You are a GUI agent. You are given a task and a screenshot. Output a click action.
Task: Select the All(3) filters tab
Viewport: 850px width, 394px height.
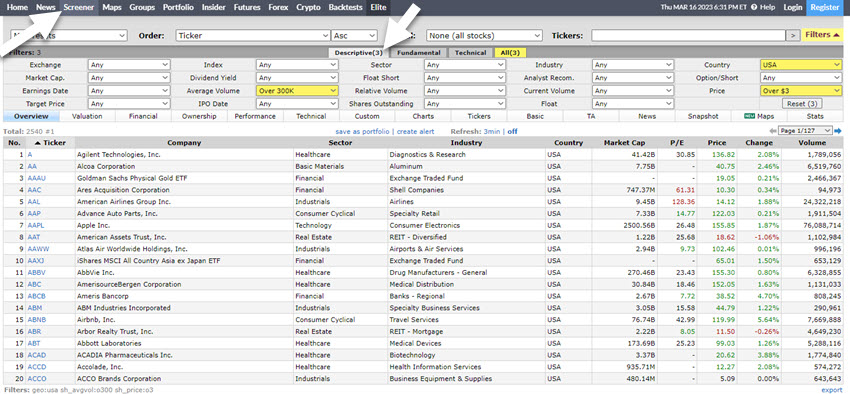(x=510, y=53)
